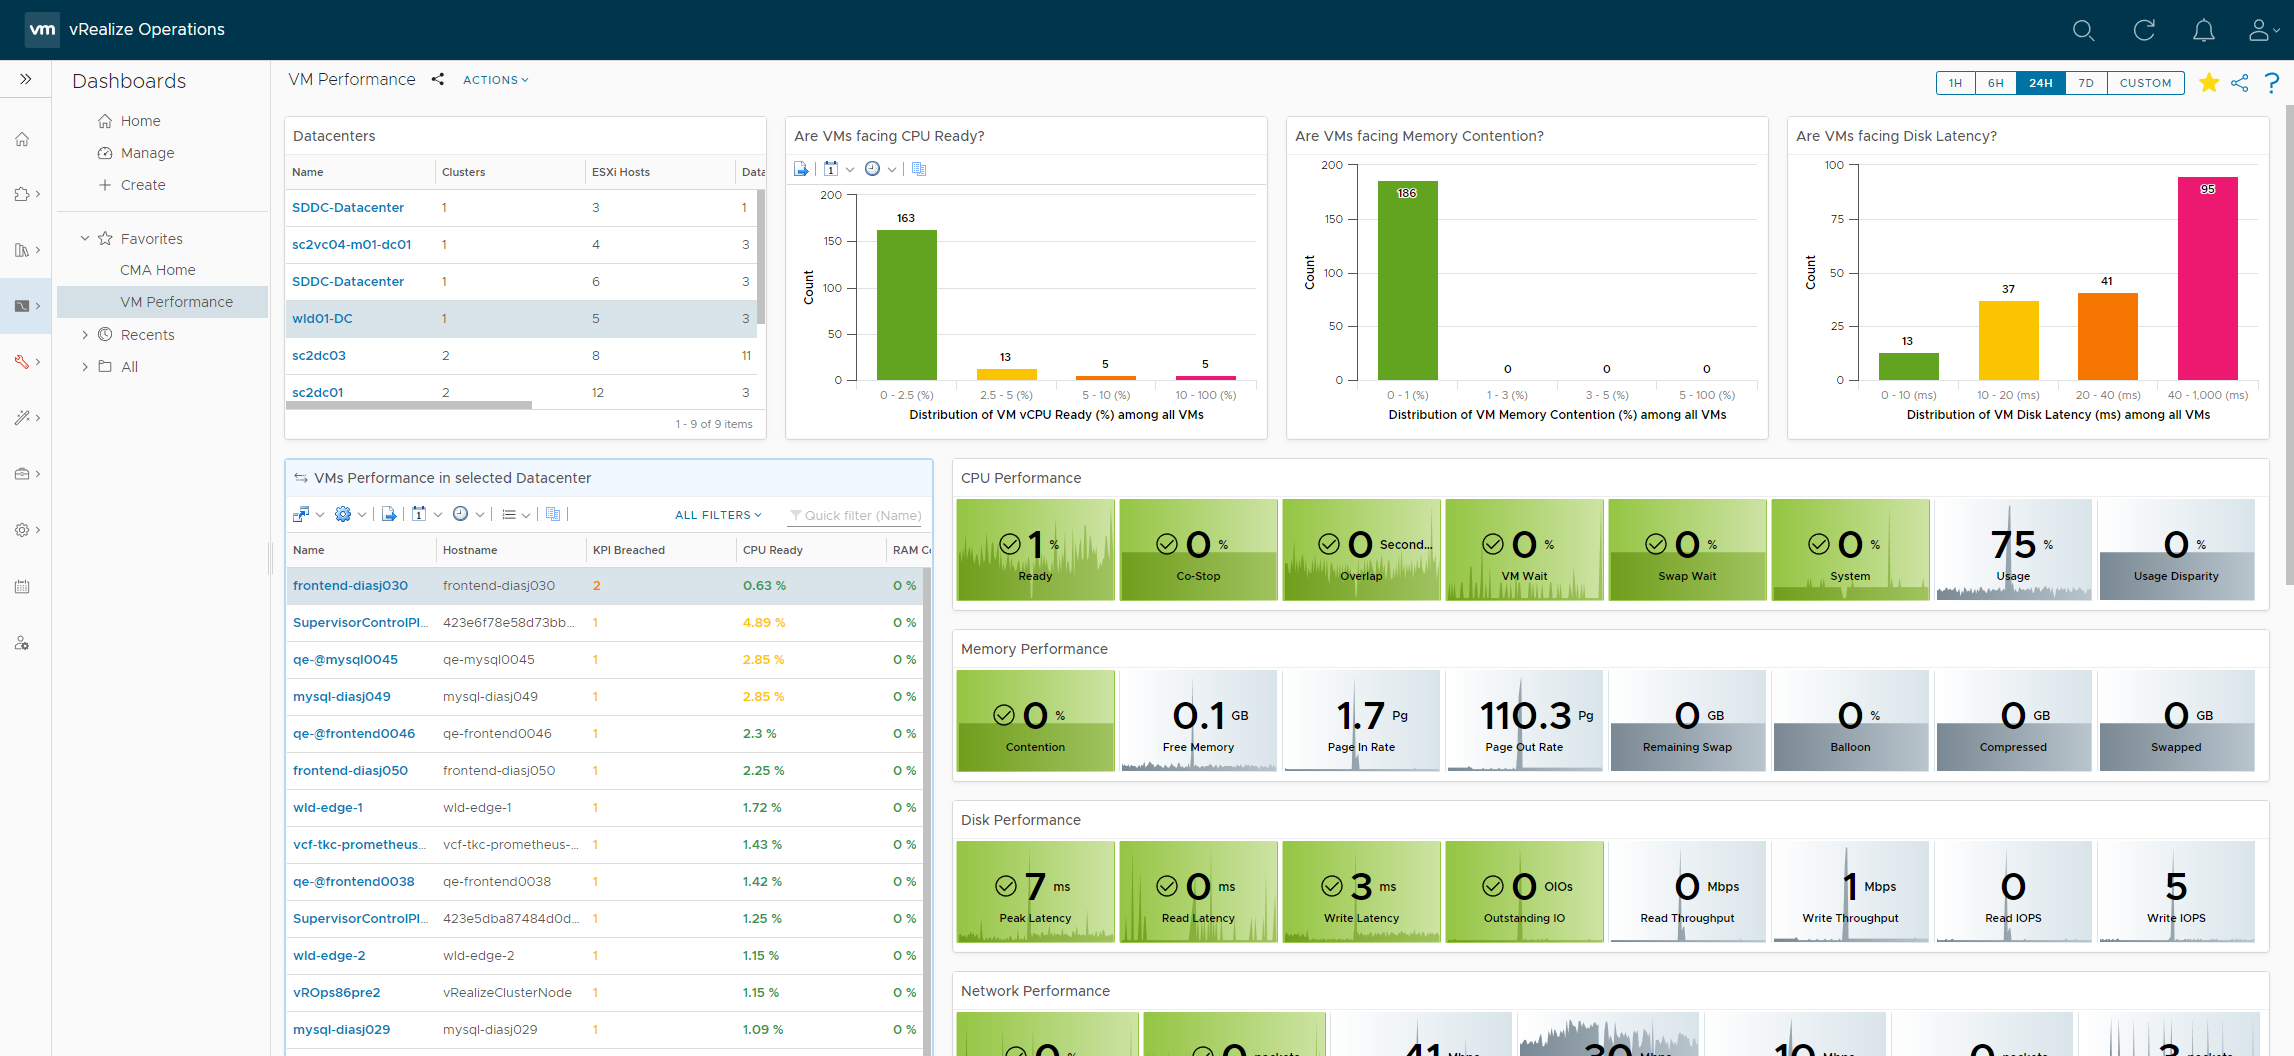Click the yellow favorite star icon
Image resolution: width=2294 pixels, height=1056 pixels.
(x=2209, y=83)
